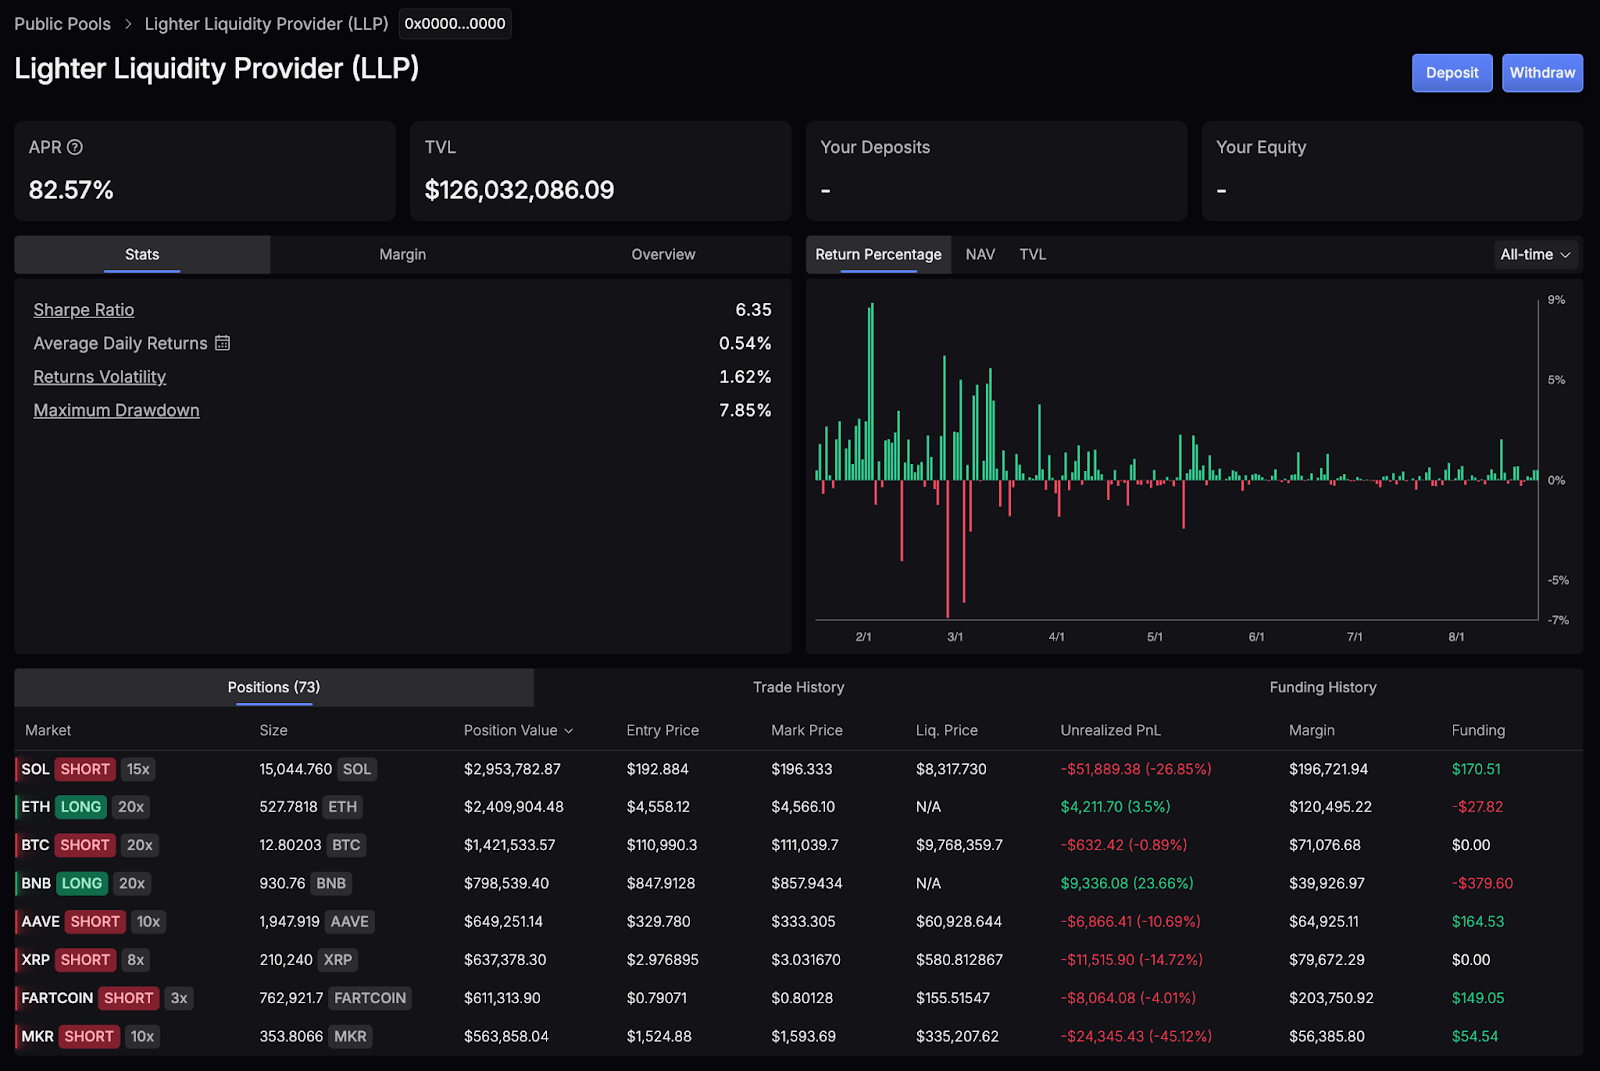1600x1071 pixels.
Task: Show the TVL chart view
Action: [1032, 255]
